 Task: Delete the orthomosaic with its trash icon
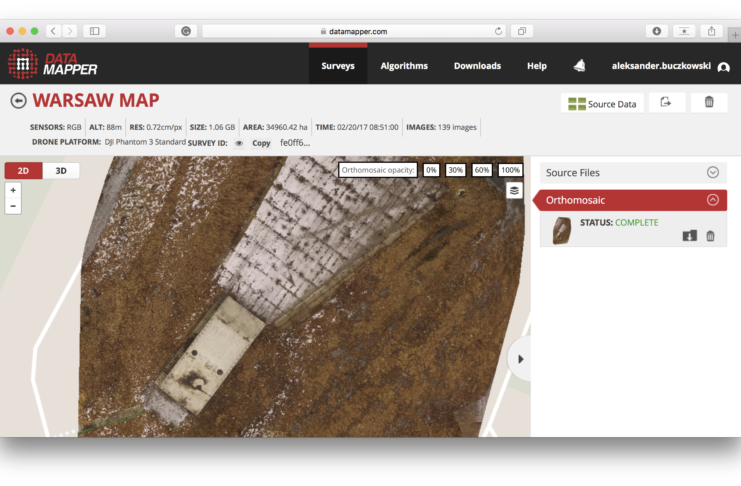pos(710,236)
